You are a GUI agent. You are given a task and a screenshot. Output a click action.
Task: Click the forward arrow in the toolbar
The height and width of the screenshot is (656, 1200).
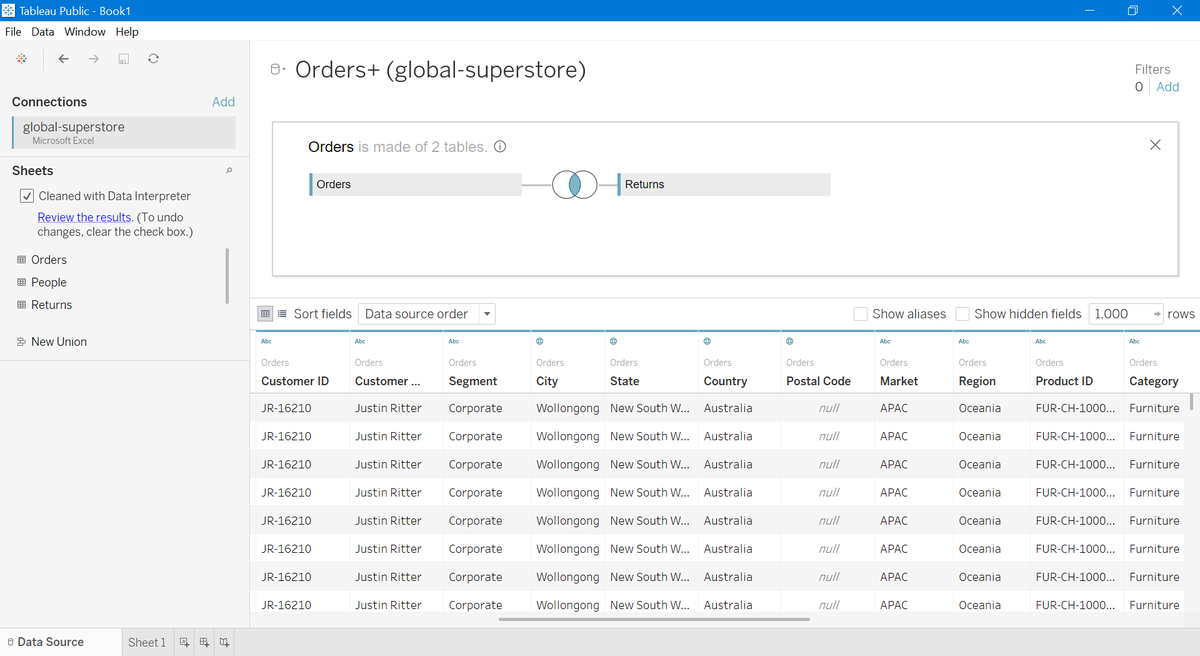tap(94, 59)
